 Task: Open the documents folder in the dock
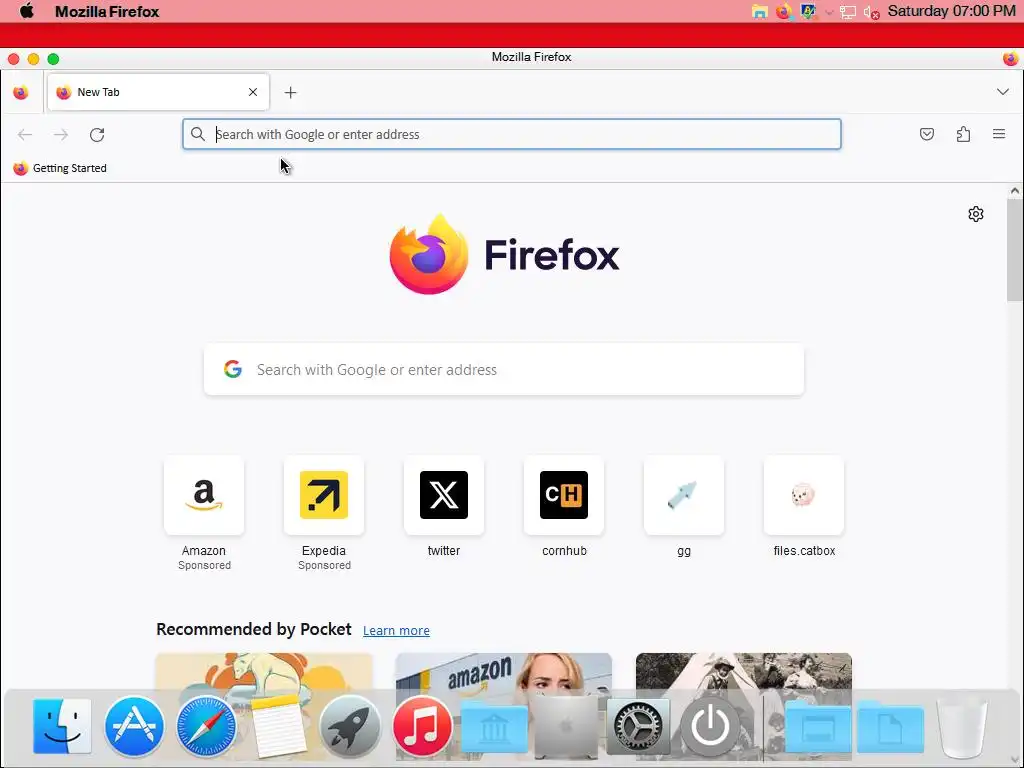tap(890, 727)
